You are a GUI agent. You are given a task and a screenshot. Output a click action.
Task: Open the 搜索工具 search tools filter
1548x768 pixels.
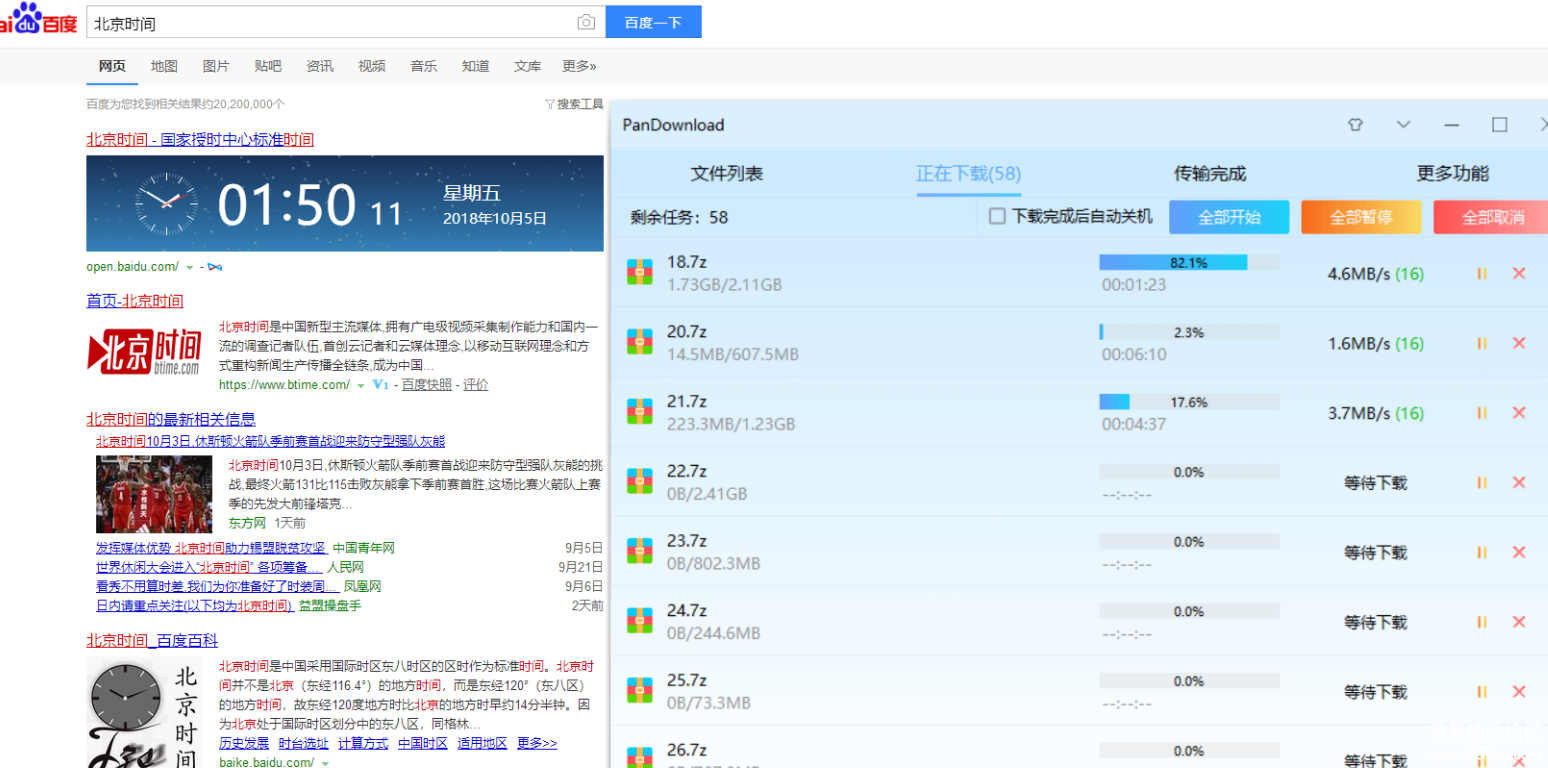[x=574, y=104]
